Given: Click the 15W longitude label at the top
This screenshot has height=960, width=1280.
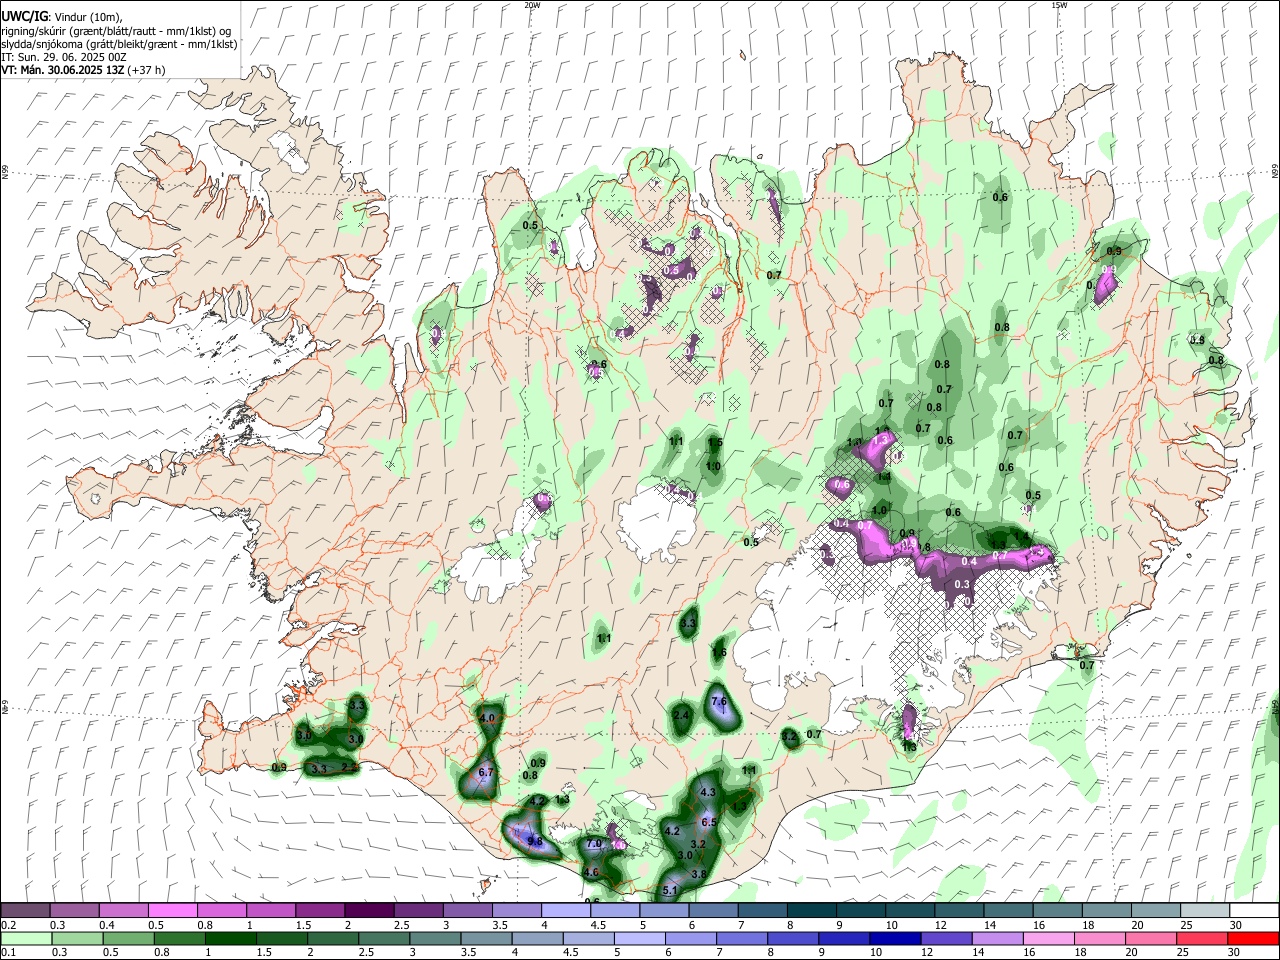Looking at the screenshot, I should [x=1059, y=5].
